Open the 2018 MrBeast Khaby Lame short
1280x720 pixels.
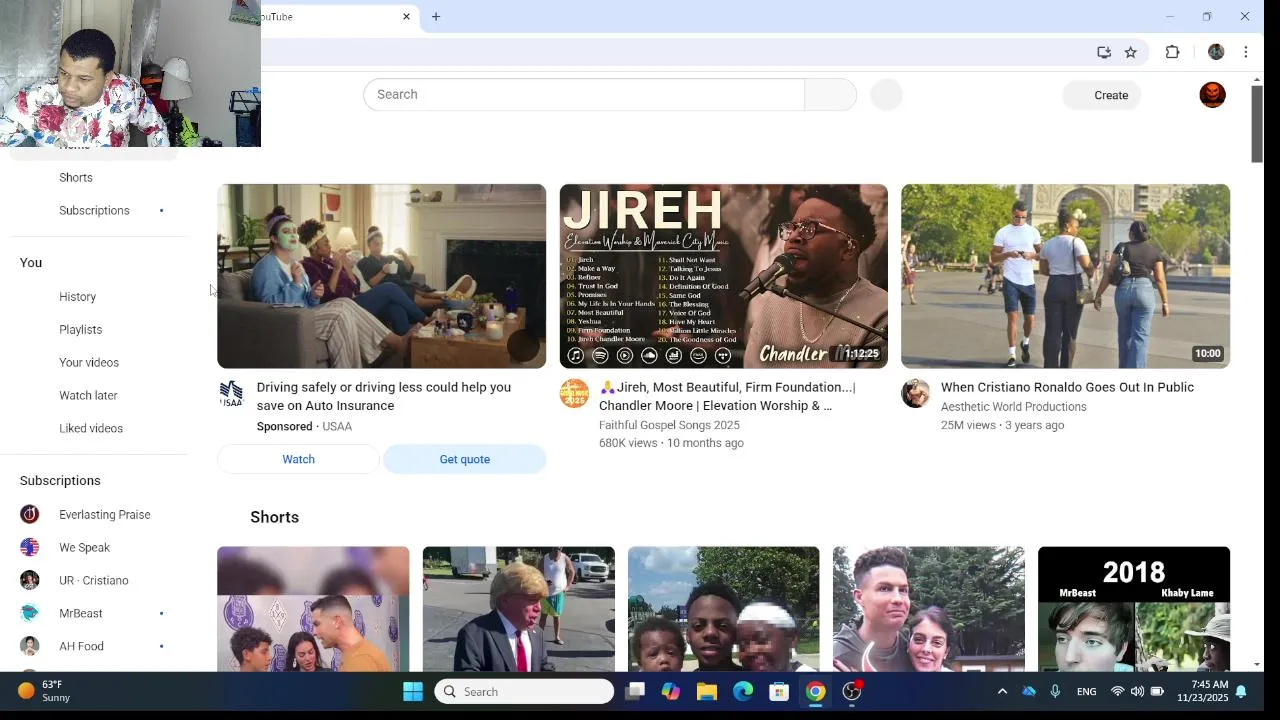(1134, 609)
